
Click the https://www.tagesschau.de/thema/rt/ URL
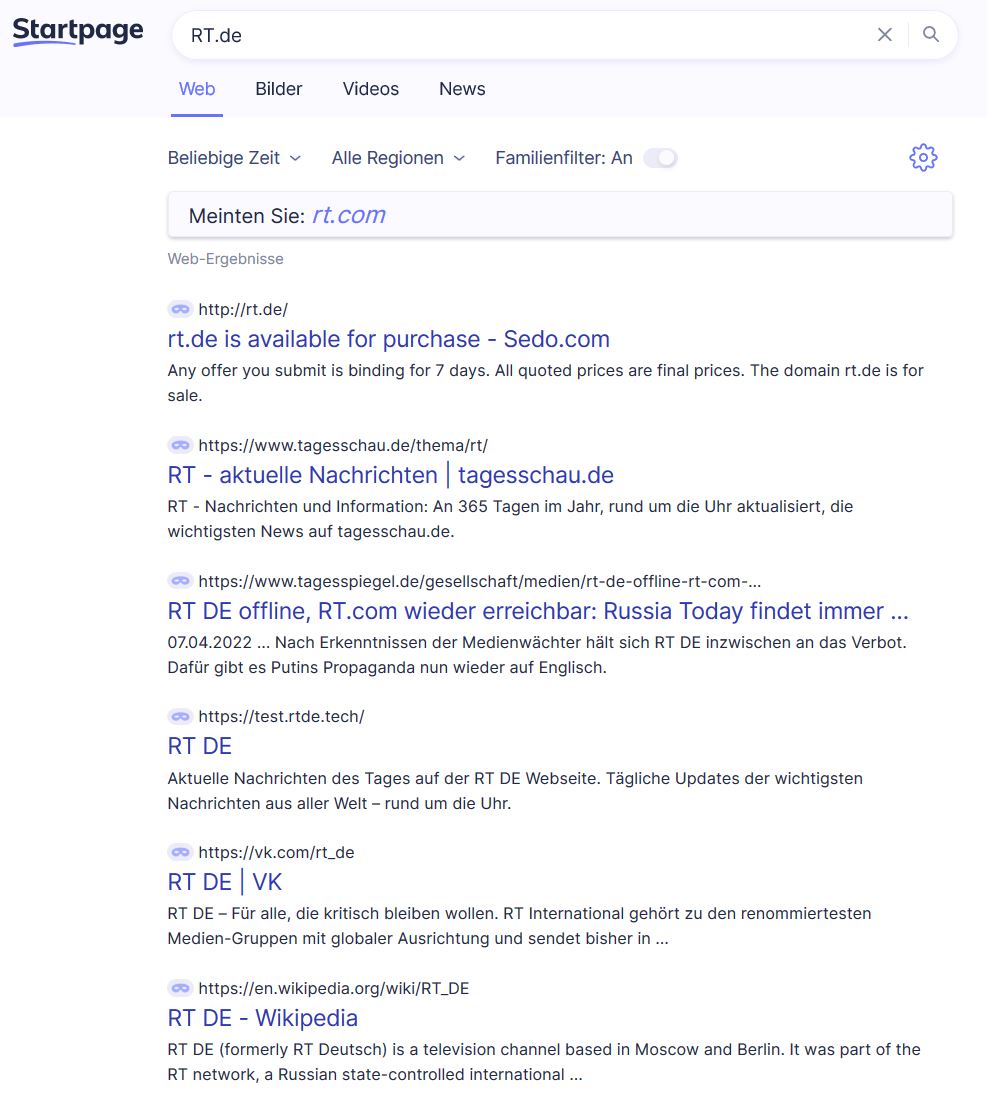pos(343,445)
